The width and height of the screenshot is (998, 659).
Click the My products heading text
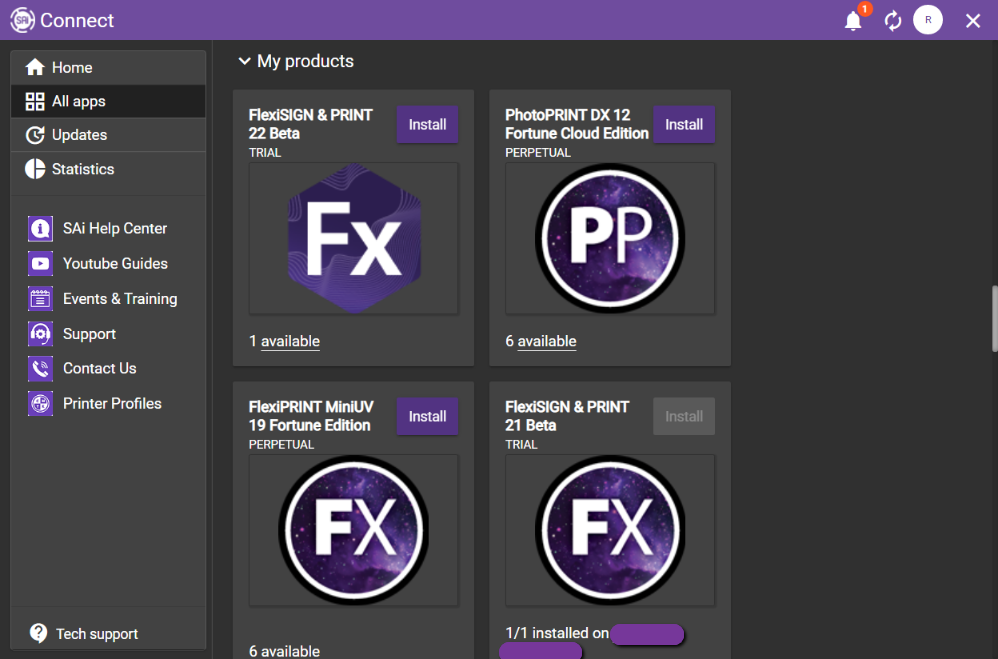[306, 61]
